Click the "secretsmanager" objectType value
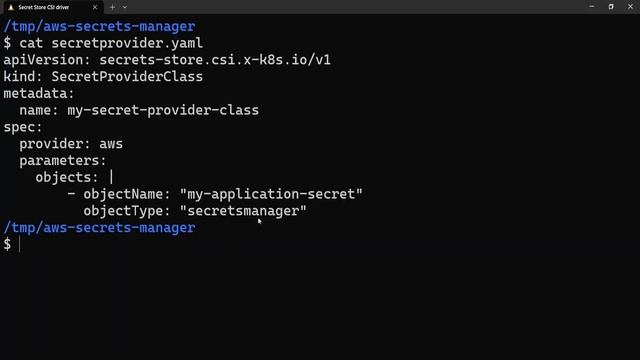The width and height of the screenshot is (640, 360). 243,211
